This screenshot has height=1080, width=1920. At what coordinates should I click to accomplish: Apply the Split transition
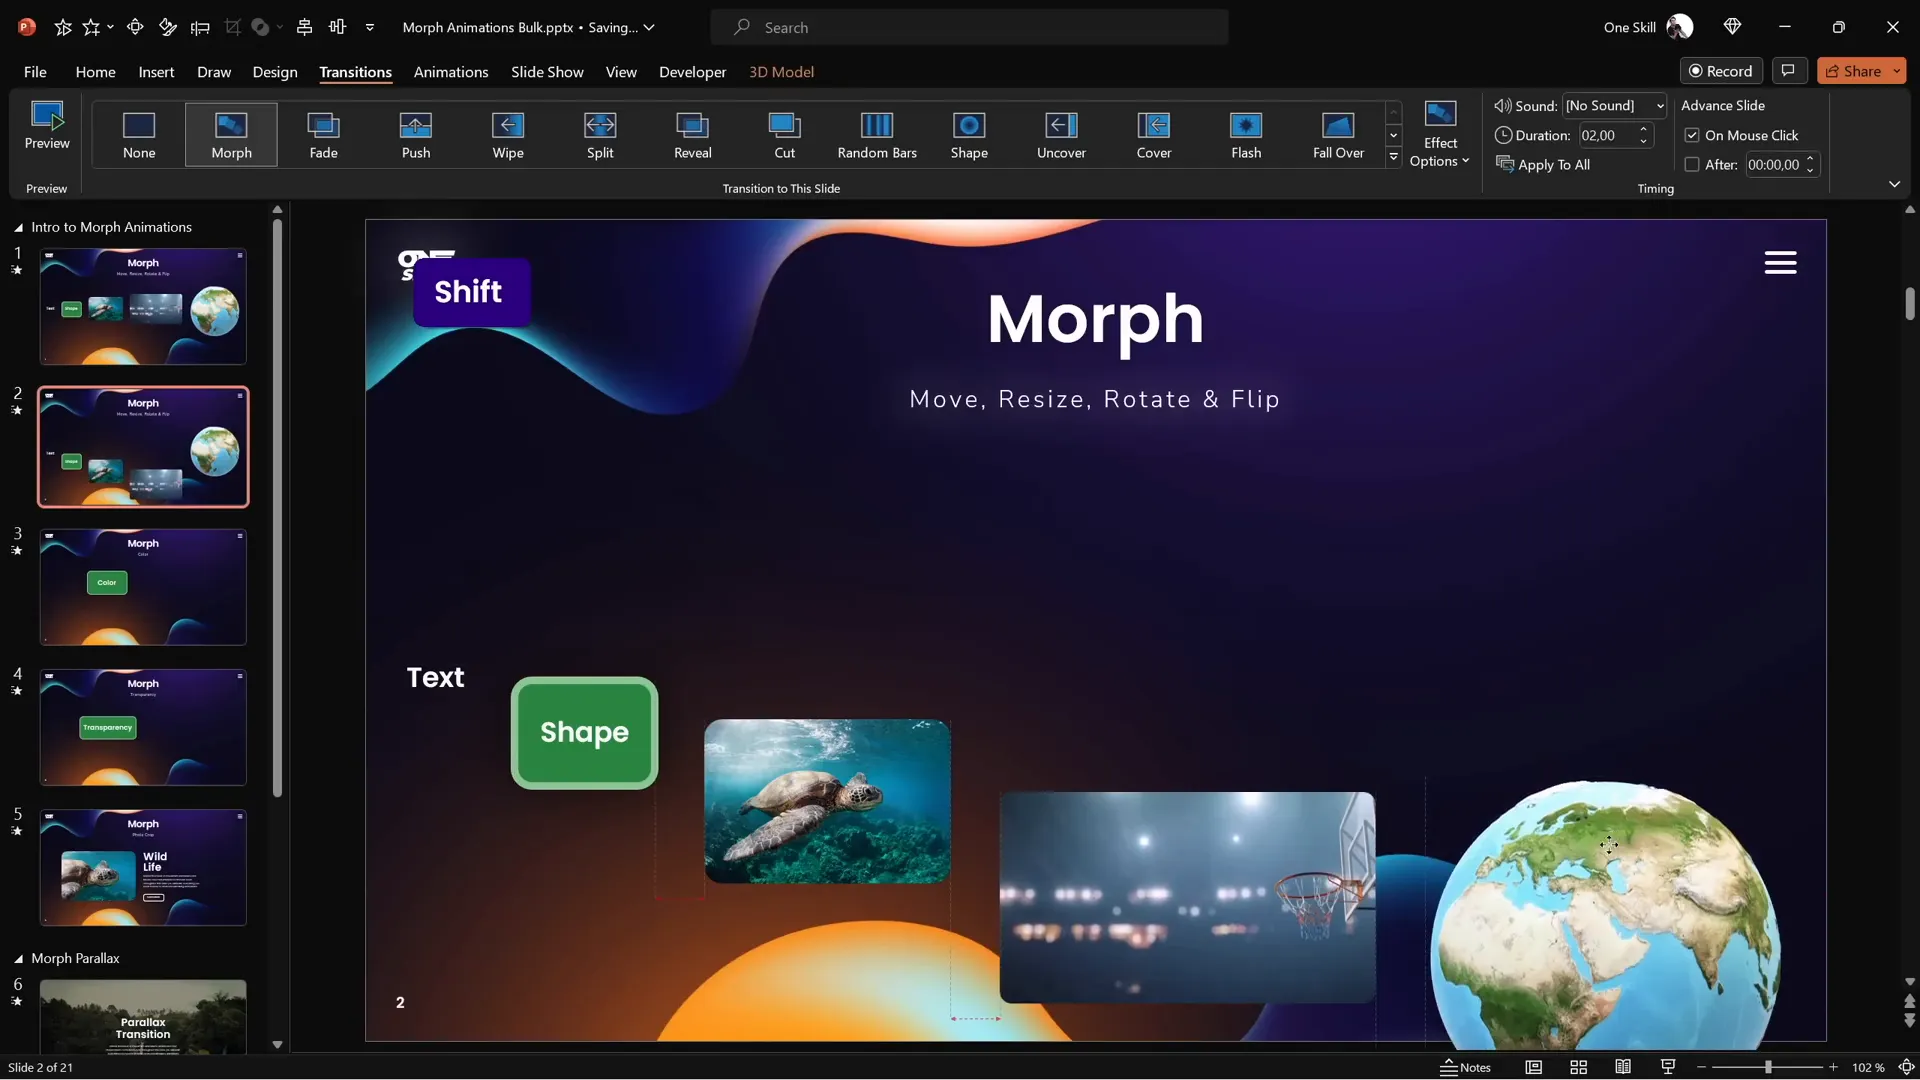[x=600, y=135]
